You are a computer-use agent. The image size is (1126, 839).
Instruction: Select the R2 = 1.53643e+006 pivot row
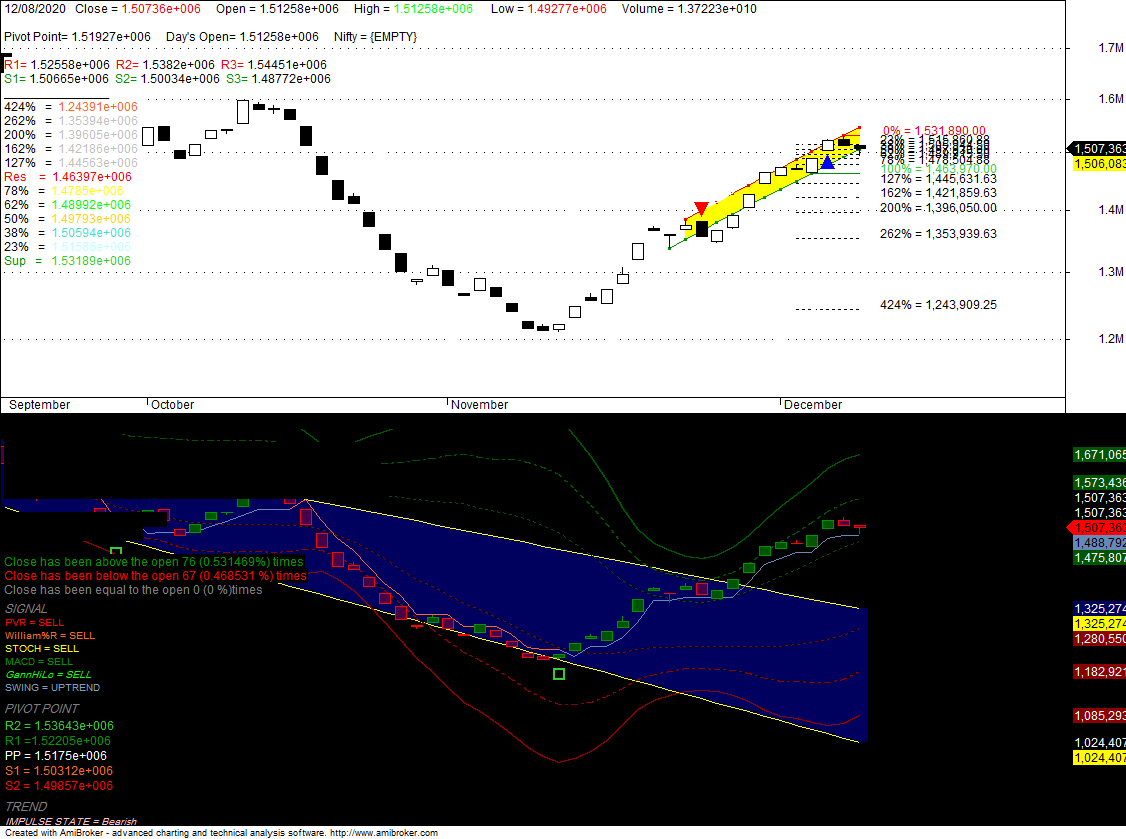click(x=59, y=726)
